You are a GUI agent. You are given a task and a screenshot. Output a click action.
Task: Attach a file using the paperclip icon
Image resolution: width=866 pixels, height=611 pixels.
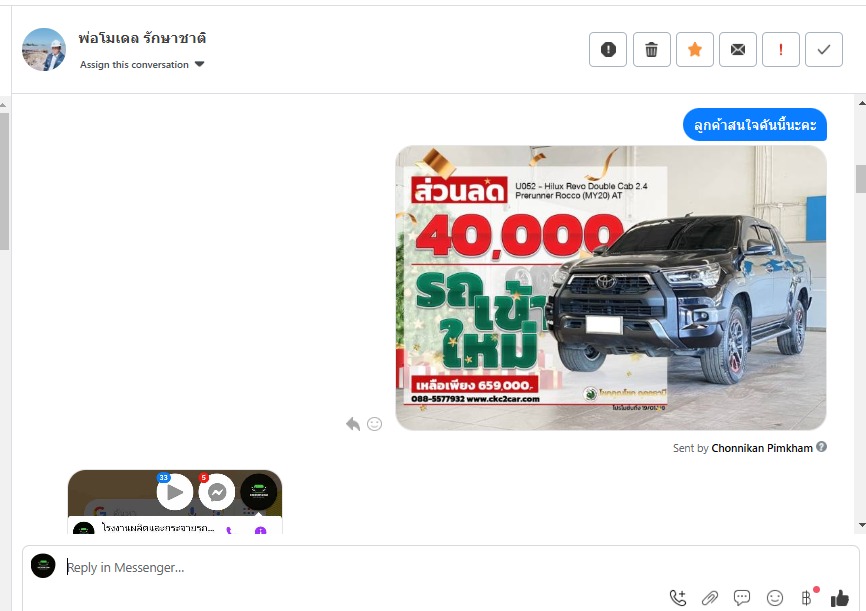click(710, 598)
